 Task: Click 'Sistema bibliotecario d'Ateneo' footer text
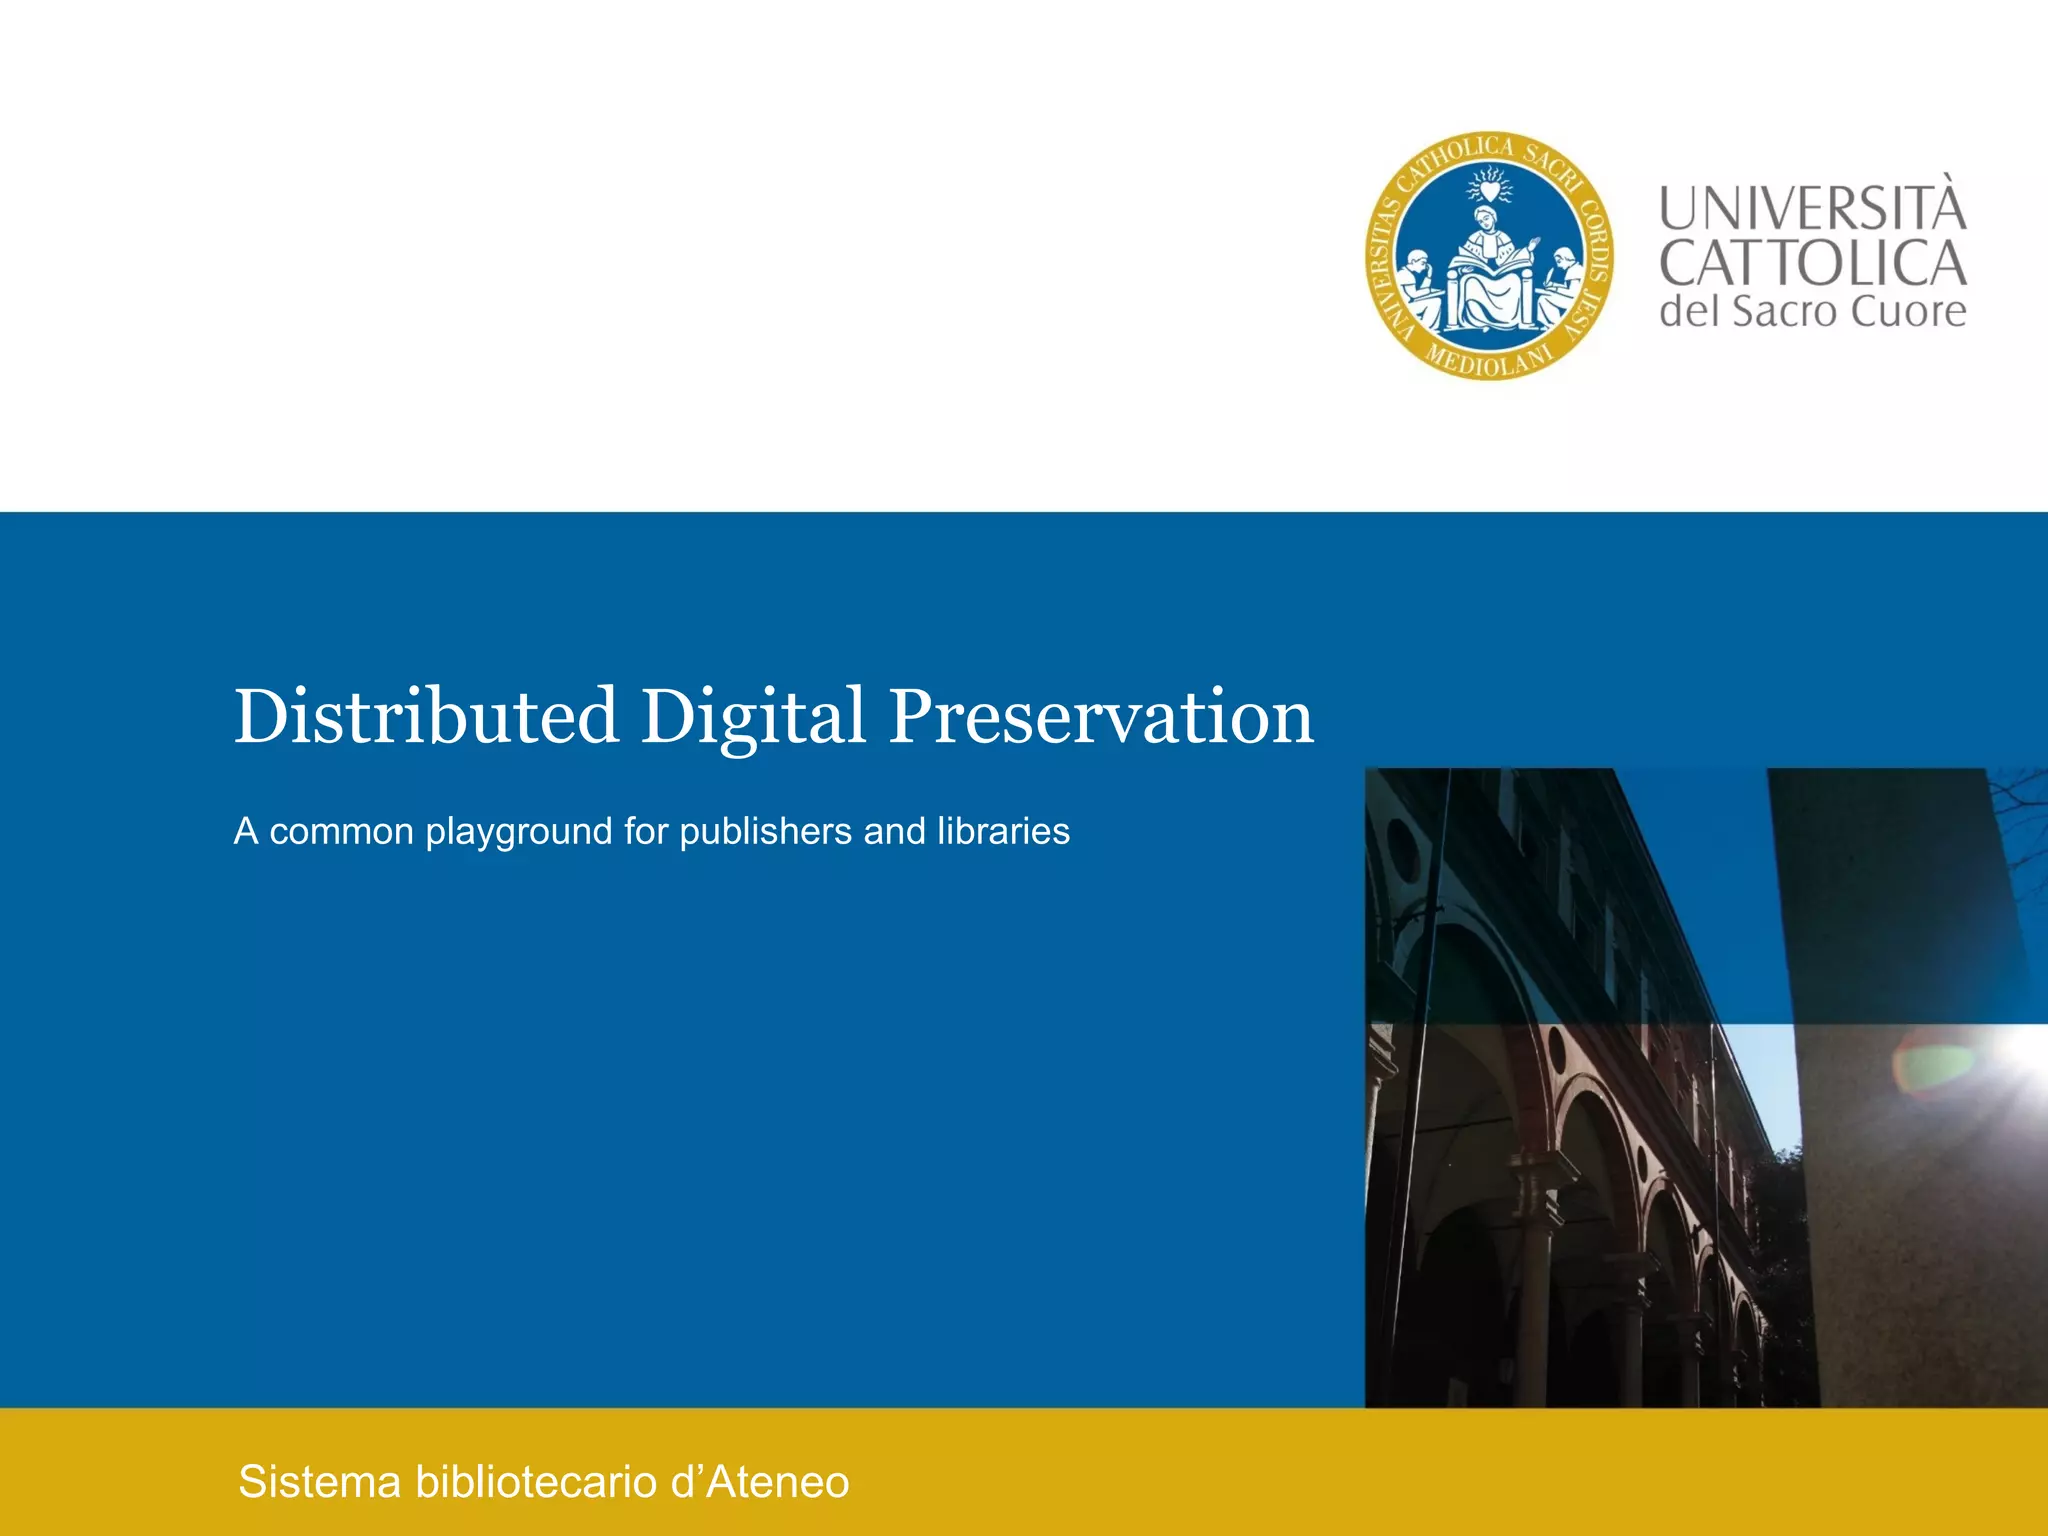[543, 1481]
